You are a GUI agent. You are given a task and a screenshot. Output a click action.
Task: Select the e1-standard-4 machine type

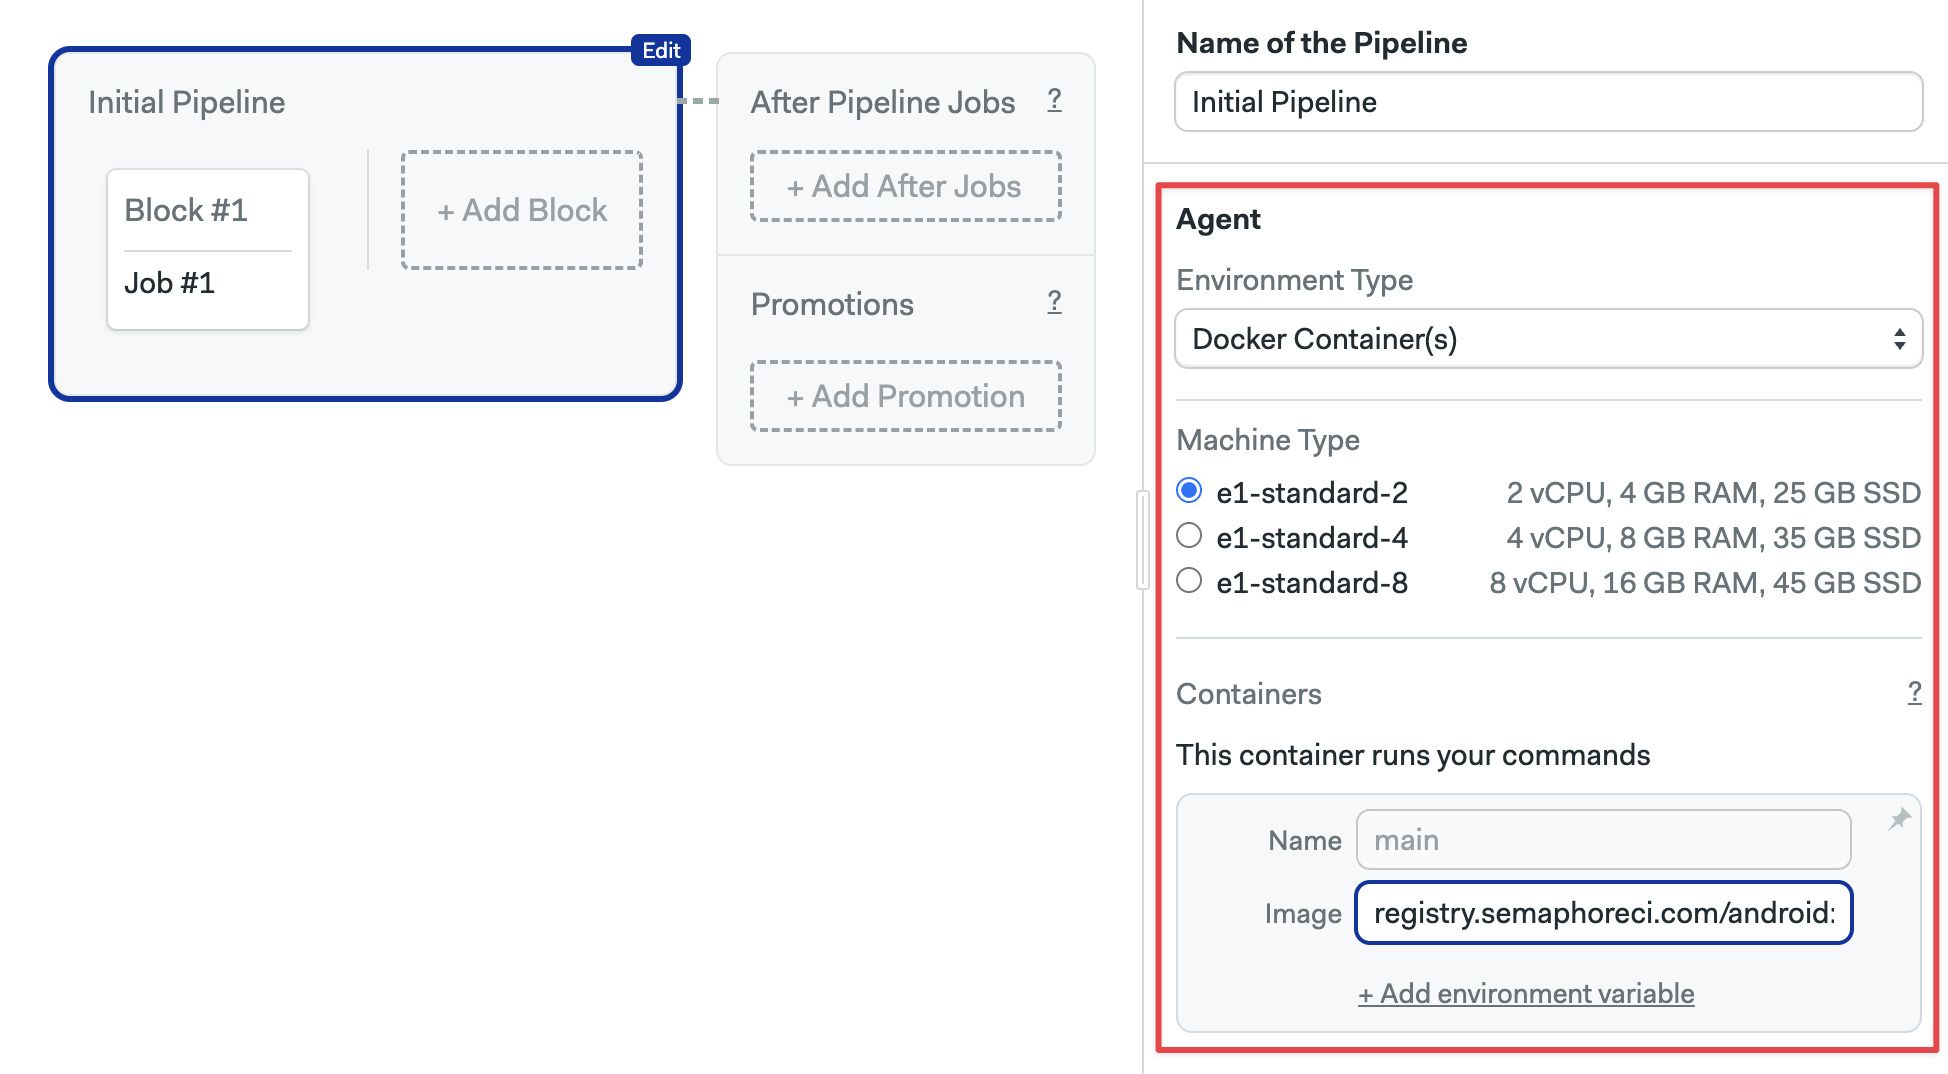(1189, 536)
